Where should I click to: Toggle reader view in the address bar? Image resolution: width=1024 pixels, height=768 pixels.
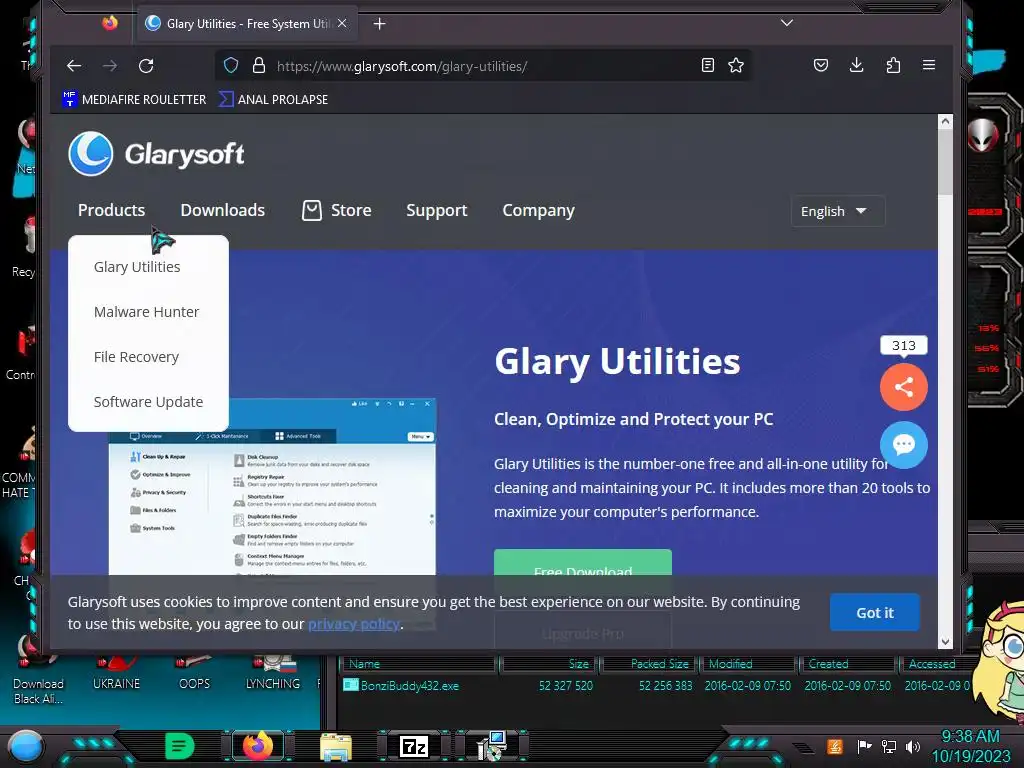[707, 65]
